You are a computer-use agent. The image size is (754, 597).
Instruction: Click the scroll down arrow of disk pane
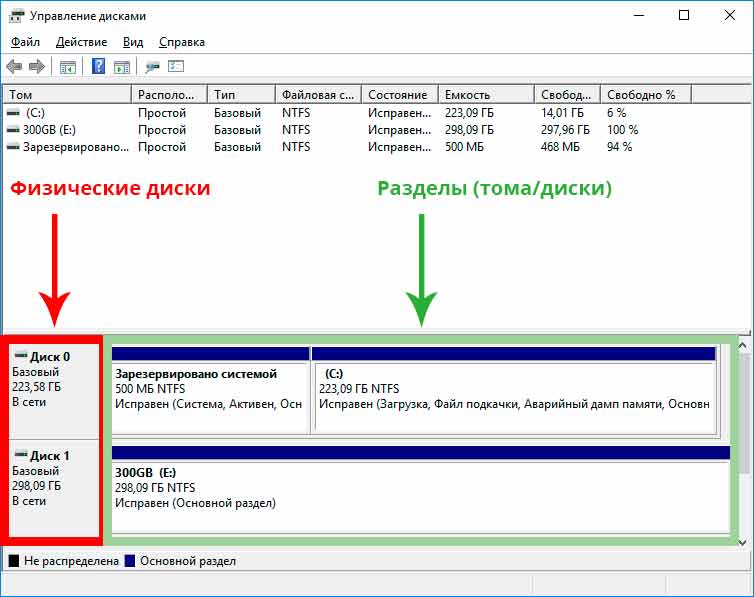tap(742, 542)
